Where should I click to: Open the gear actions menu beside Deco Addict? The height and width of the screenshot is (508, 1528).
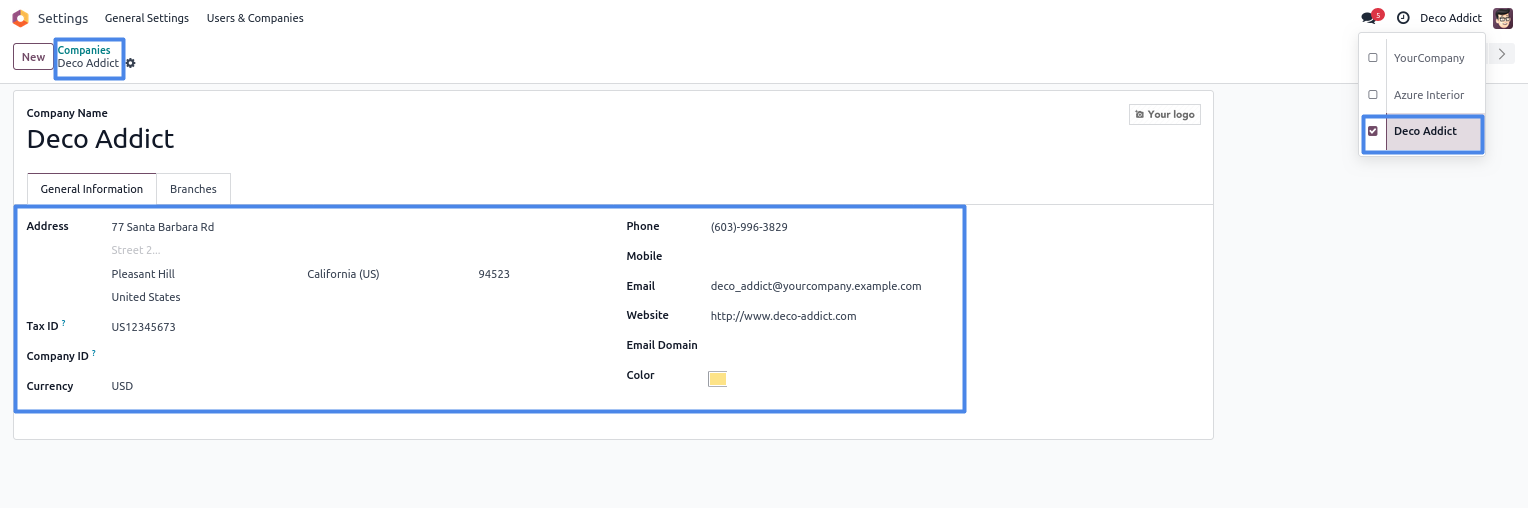tap(130, 63)
